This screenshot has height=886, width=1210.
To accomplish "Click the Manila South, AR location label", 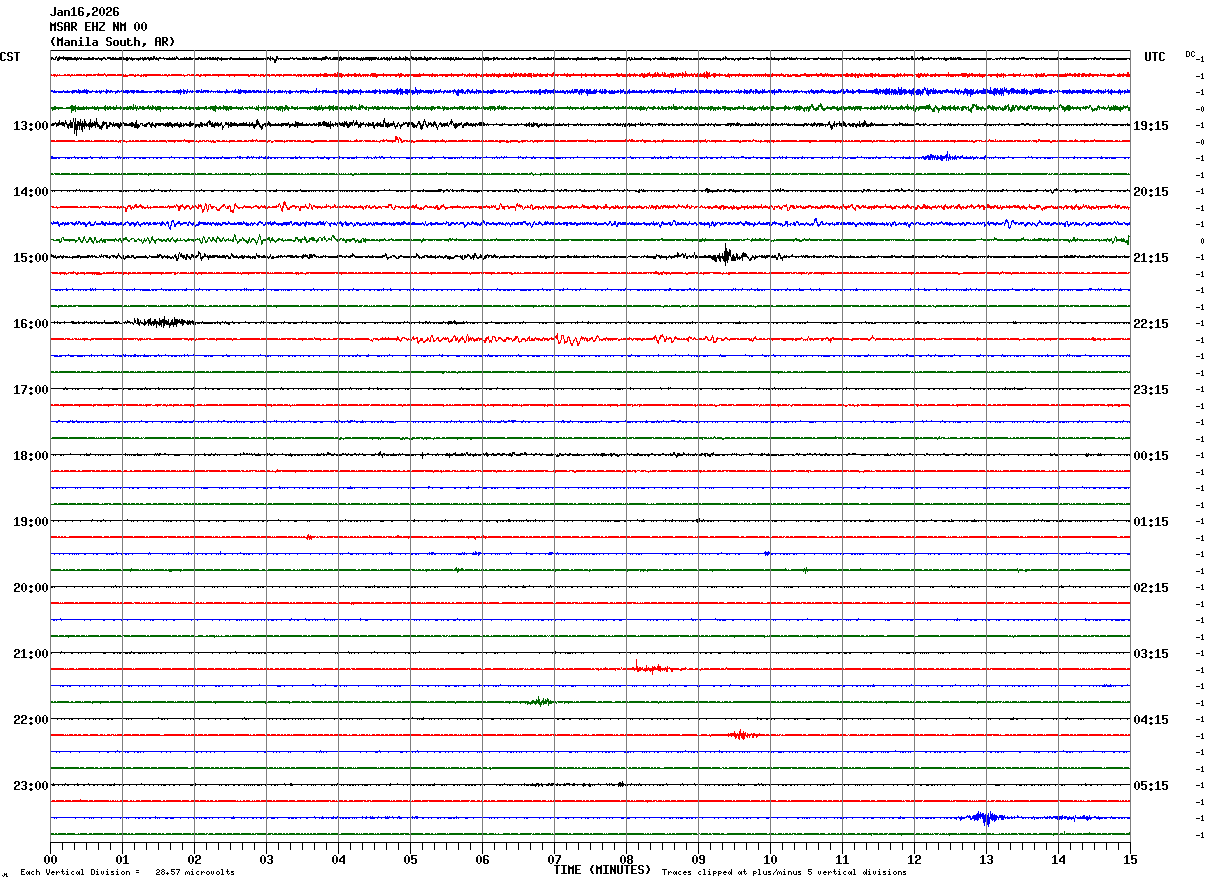I will [112, 42].
